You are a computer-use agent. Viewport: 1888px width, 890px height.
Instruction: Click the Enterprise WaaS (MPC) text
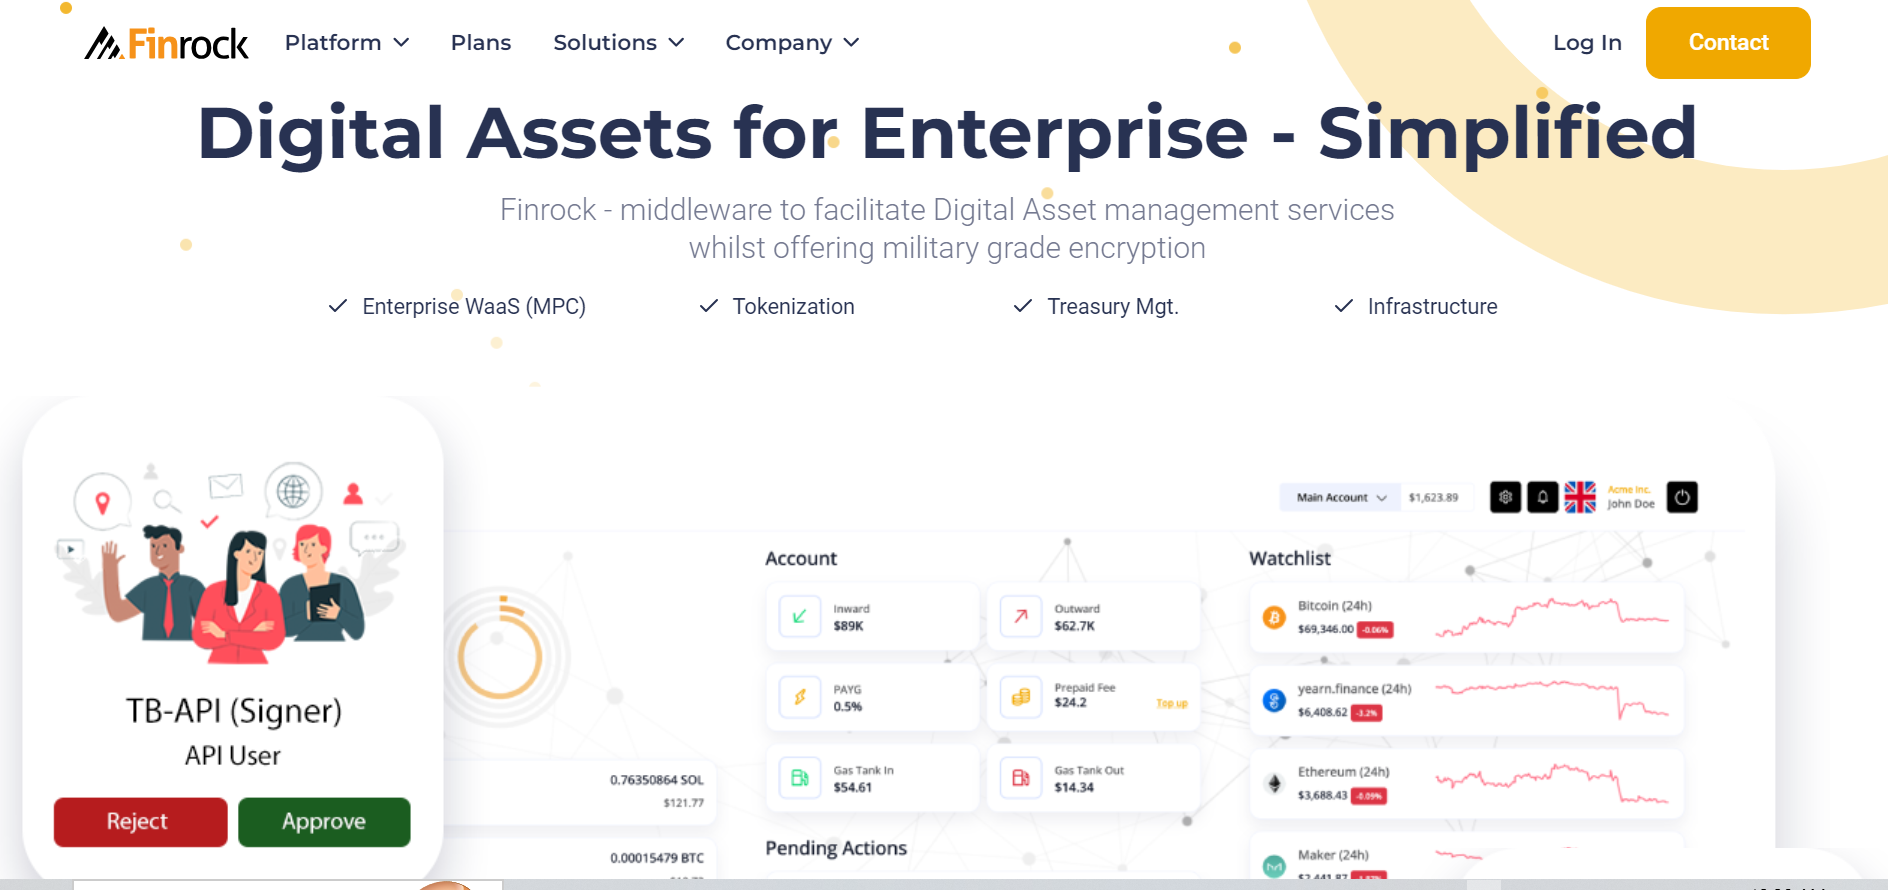pyautogui.click(x=474, y=306)
